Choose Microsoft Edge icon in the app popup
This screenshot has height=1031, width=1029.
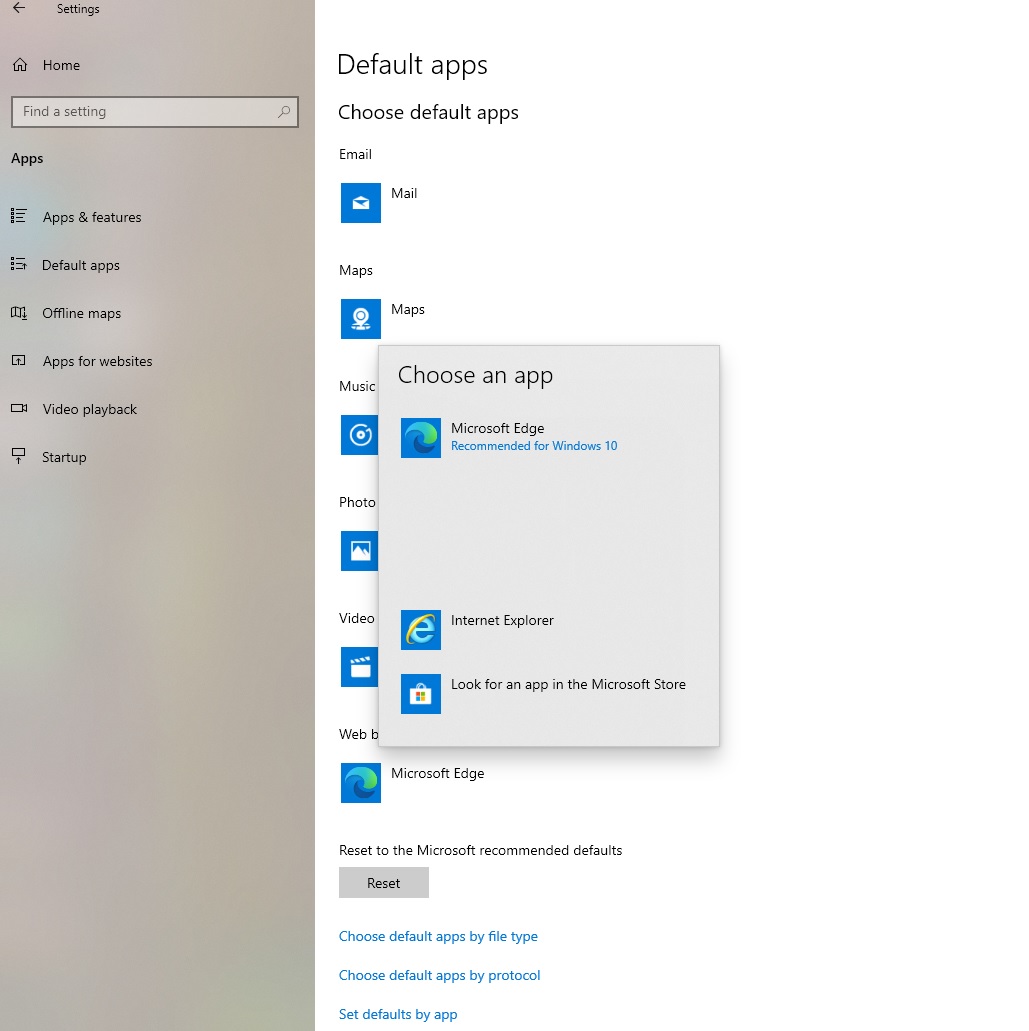click(x=421, y=438)
